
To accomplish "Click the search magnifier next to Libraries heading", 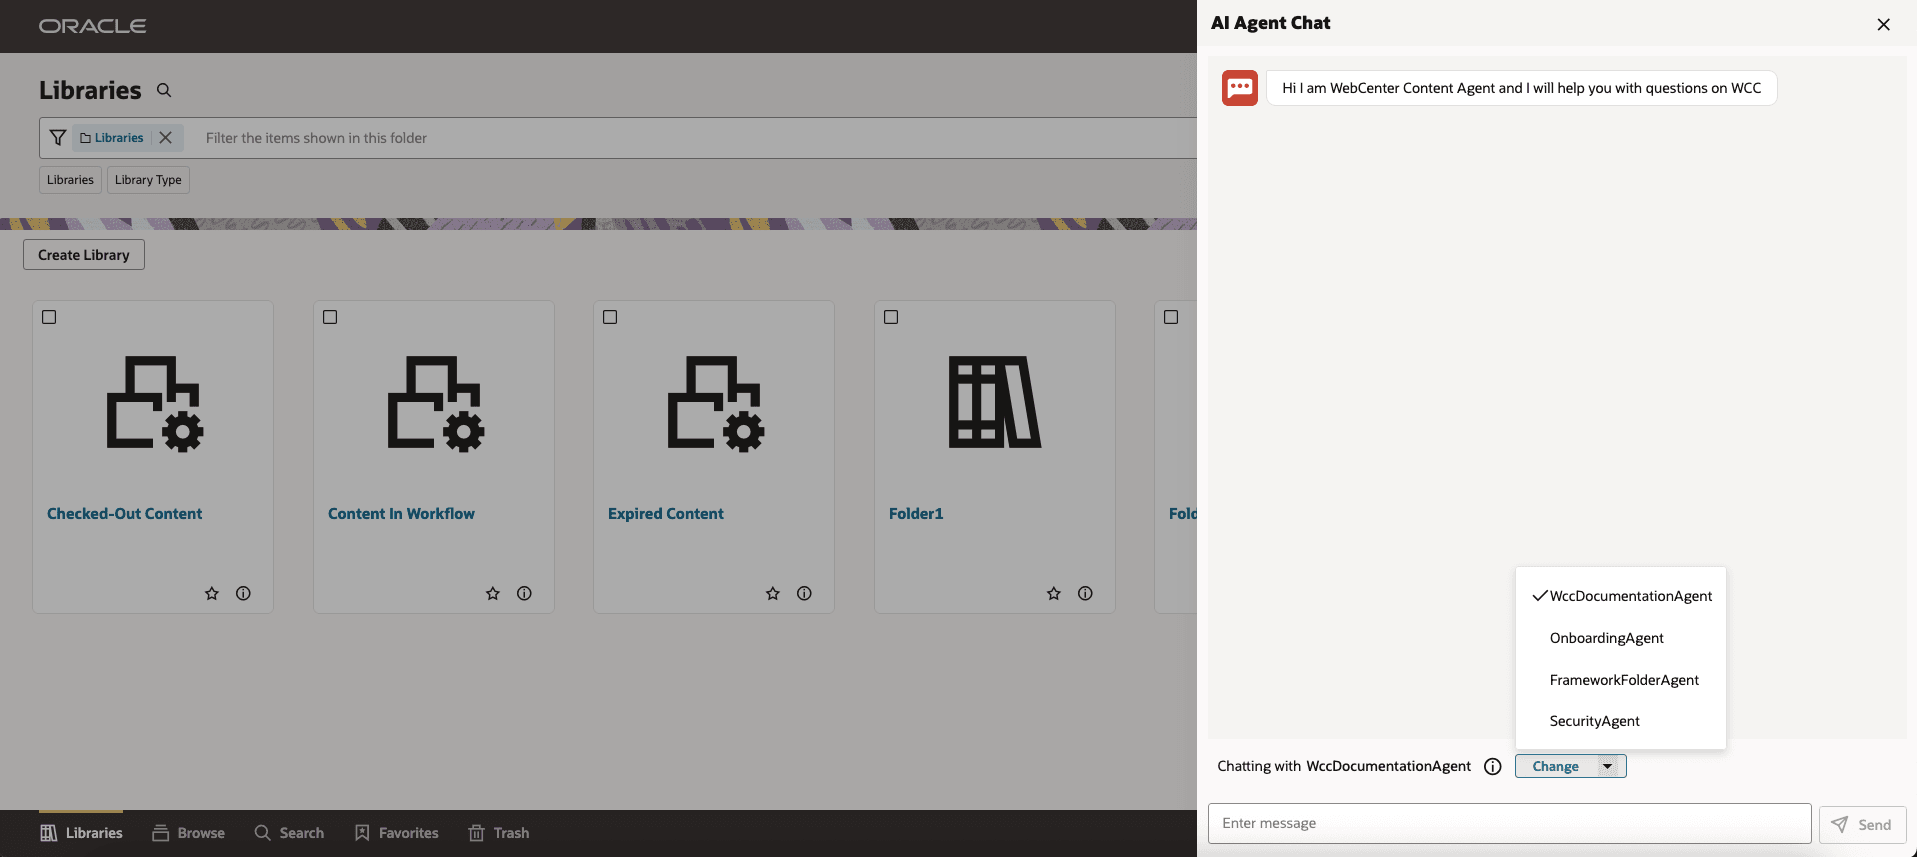I will pyautogui.click(x=164, y=90).
